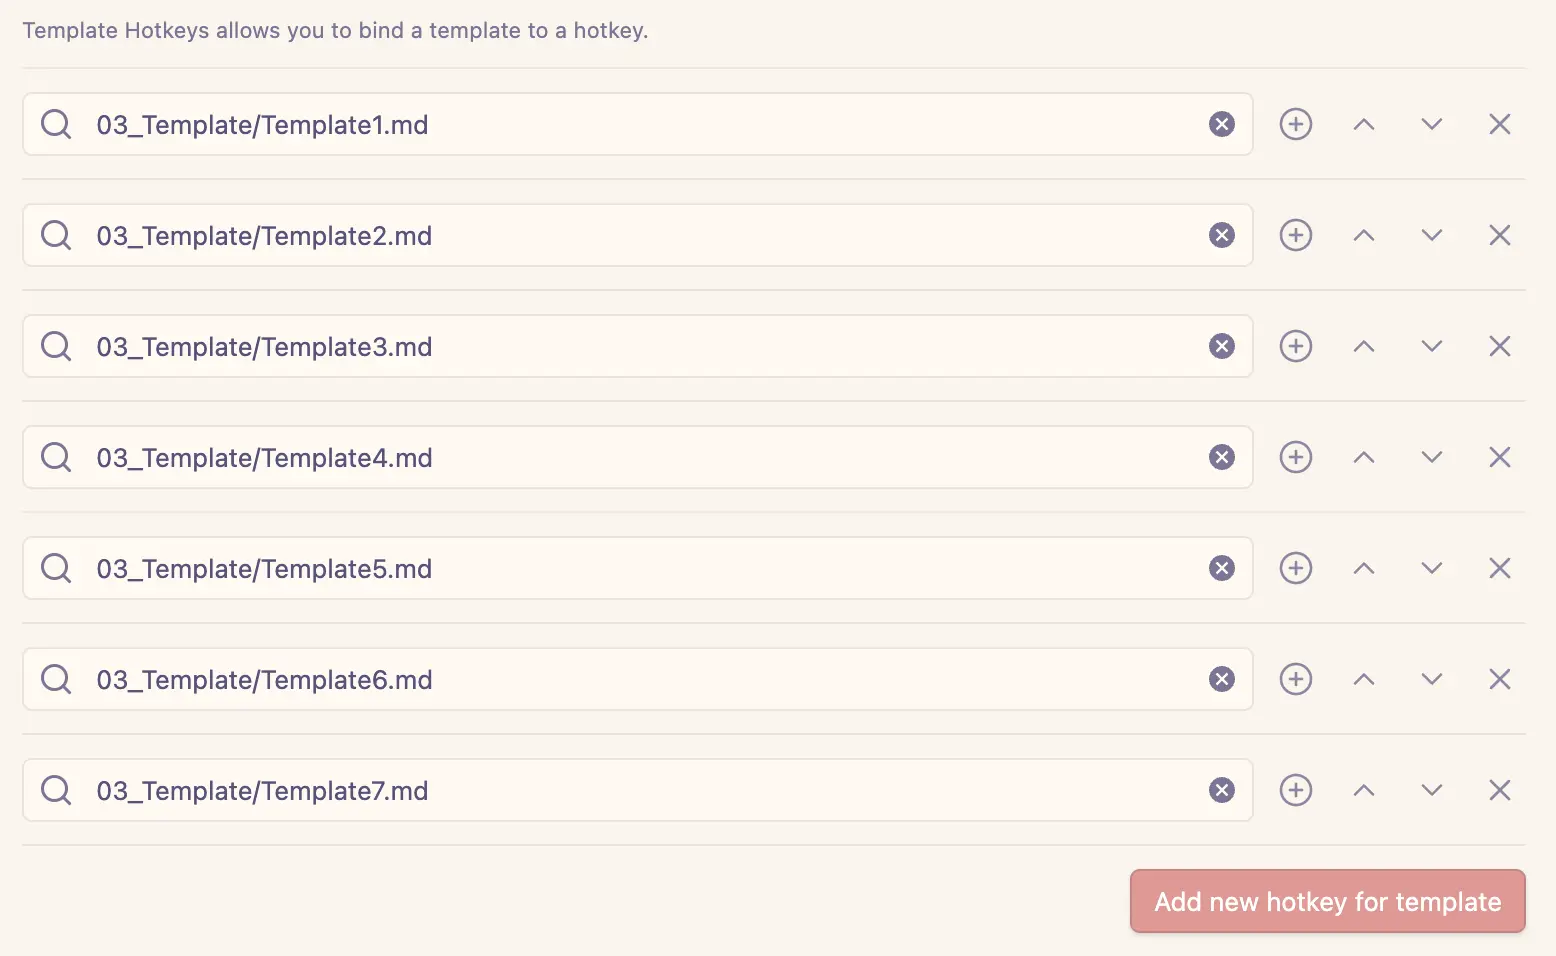The width and height of the screenshot is (1556, 956).
Task: Remove the Template1.md row
Action: point(1500,124)
